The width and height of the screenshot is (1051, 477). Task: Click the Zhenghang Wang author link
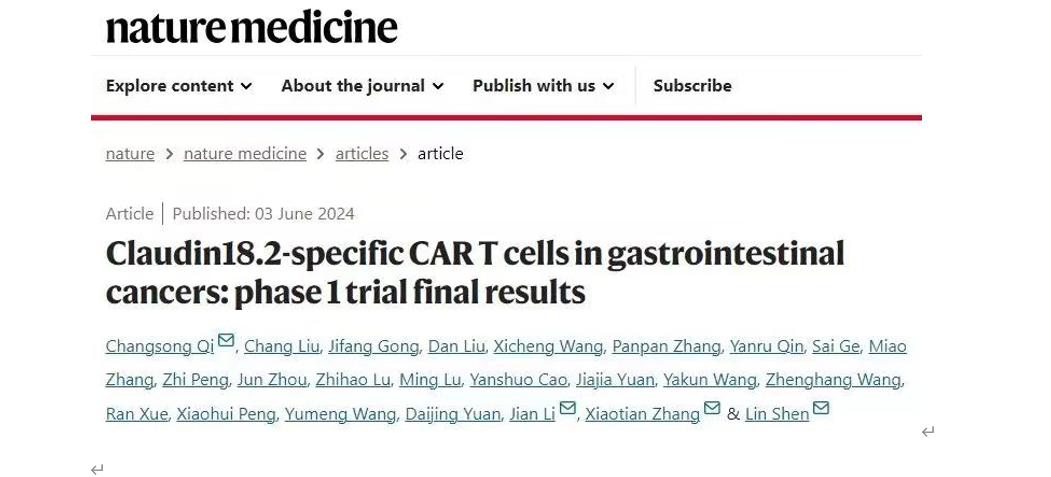[832, 380]
